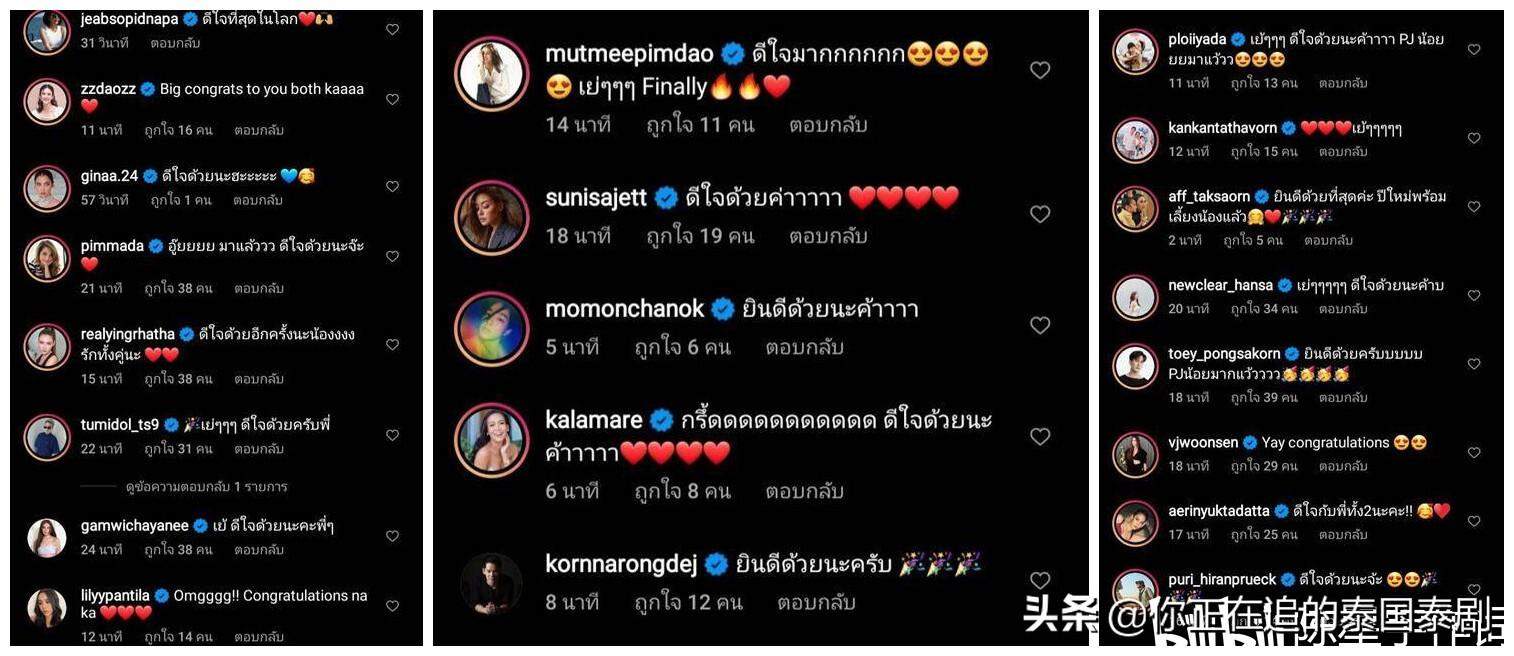Image resolution: width=1514 pixels, height=656 pixels.
Task: View the 38 likes on pimmada's comment
Action: click(x=179, y=288)
